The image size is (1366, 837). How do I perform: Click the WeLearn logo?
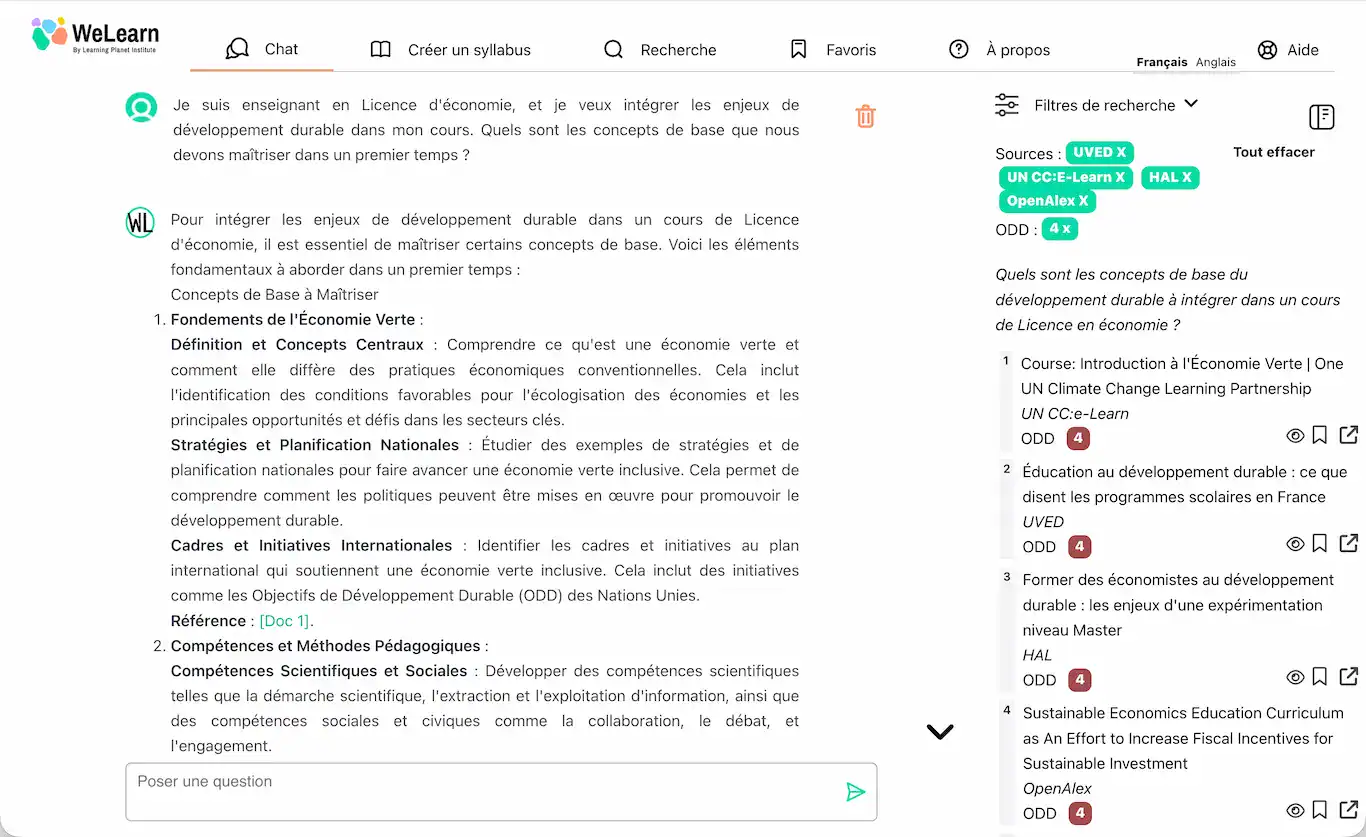96,36
